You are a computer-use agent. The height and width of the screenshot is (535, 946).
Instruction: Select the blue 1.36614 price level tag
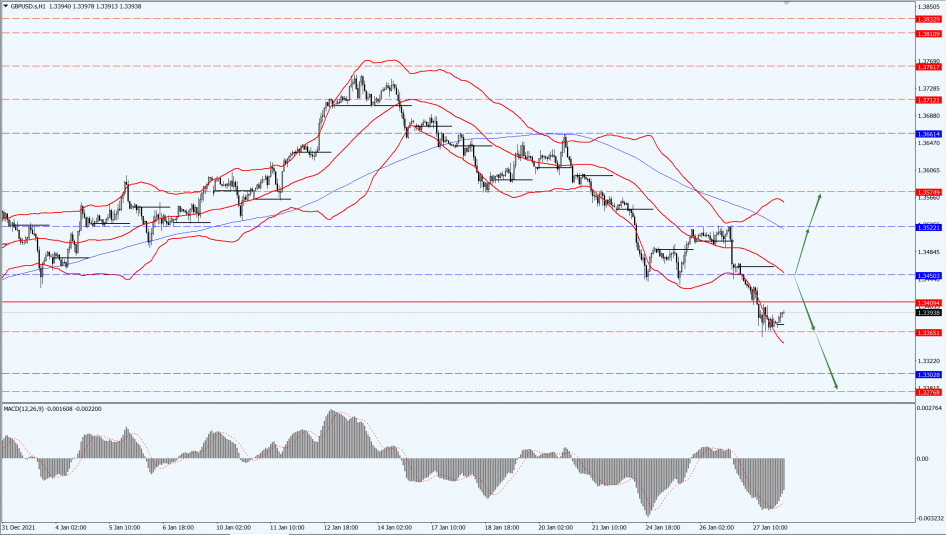point(928,133)
